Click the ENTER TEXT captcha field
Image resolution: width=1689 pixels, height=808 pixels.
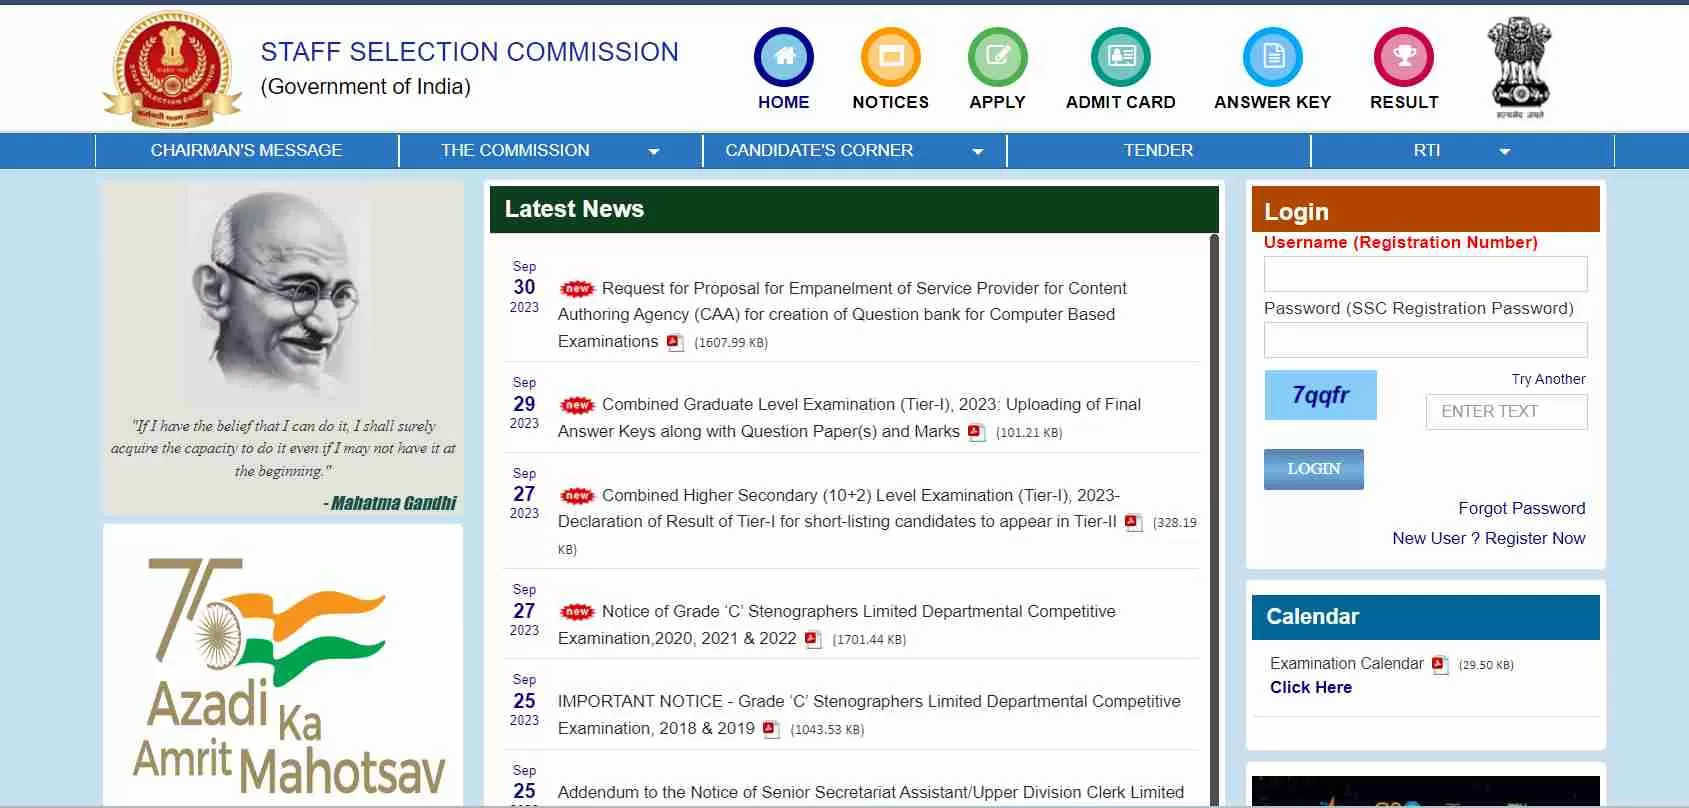(x=1506, y=412)
